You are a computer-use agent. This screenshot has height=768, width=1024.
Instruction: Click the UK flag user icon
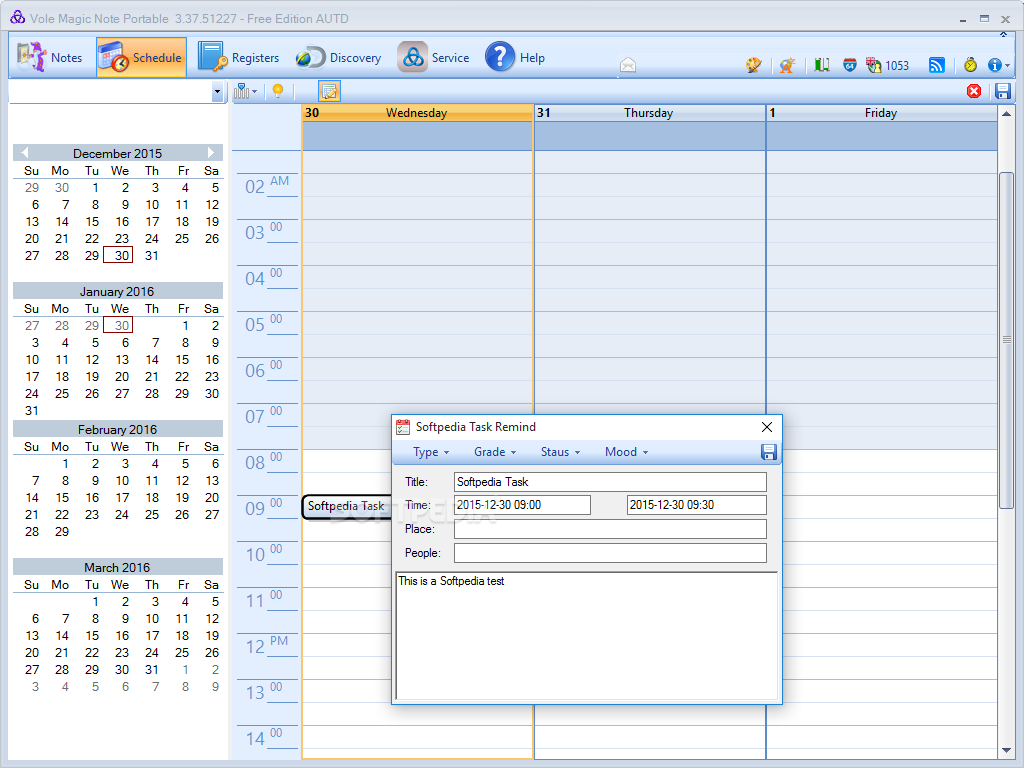click(873, 65)
